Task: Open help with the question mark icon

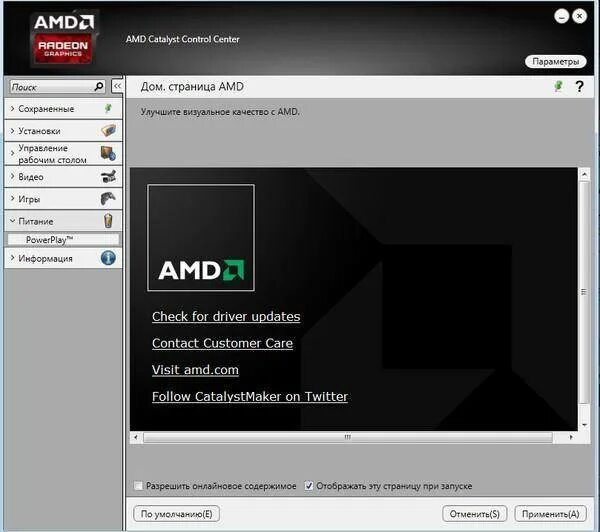Action: tap(579, 86)
